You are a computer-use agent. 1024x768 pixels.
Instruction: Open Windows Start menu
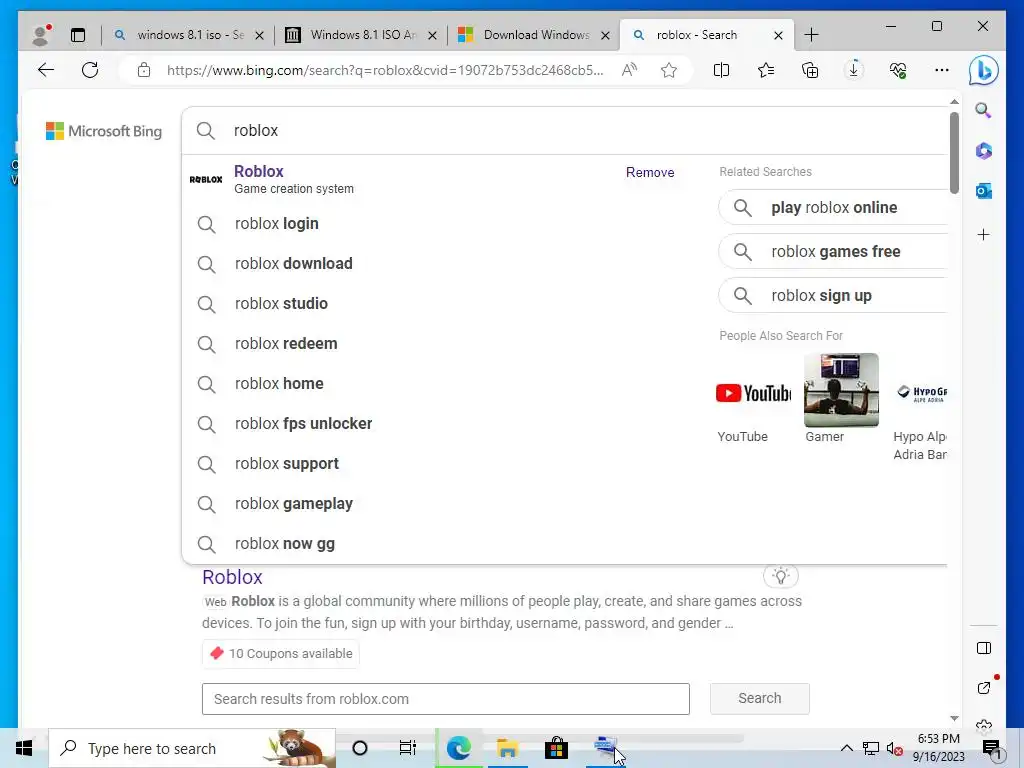pos(24,748)
